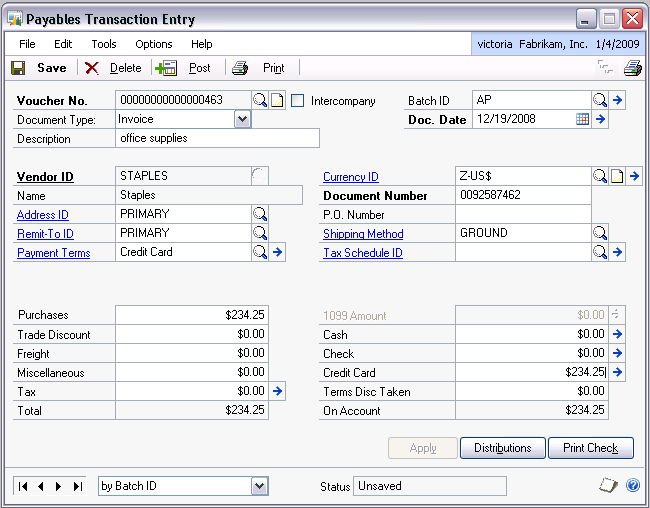650x508 pixels.
Task: Click the help icon in status bar
Action: [632, 486]
